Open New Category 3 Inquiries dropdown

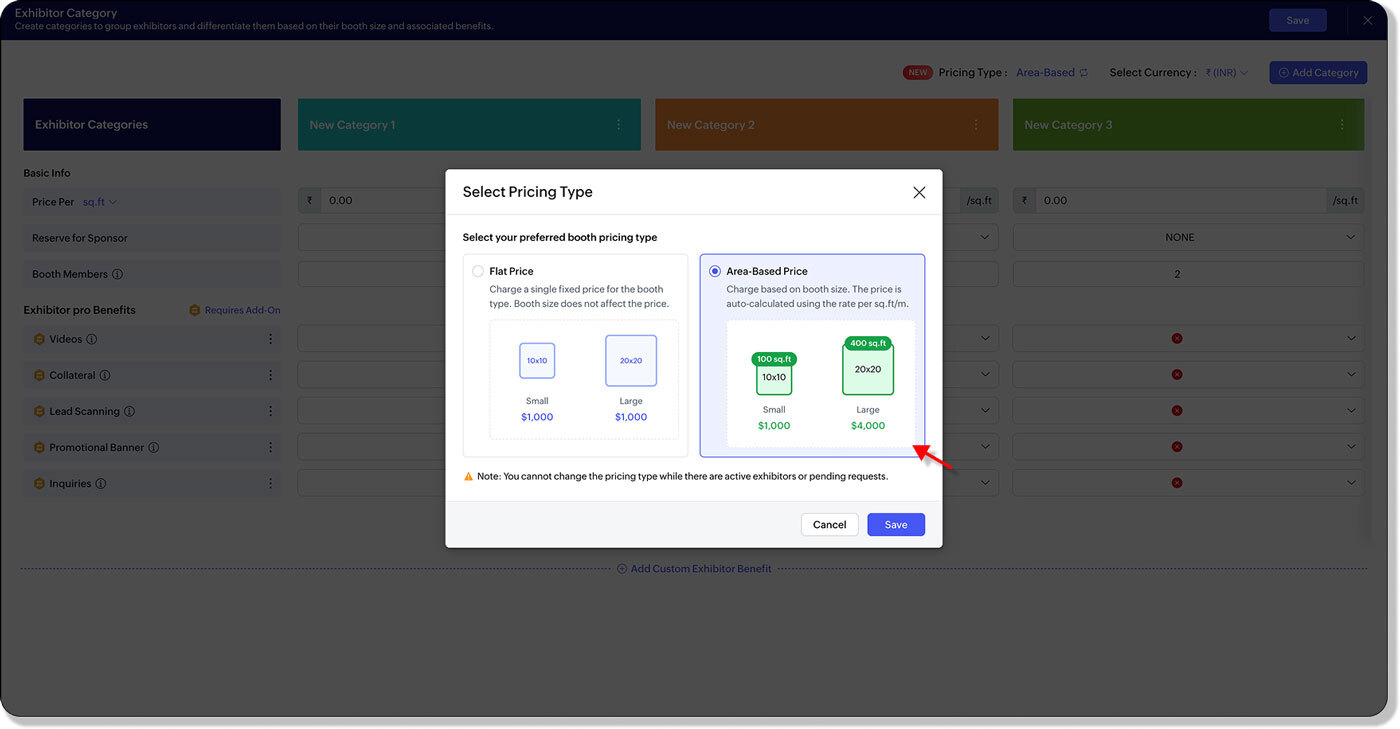point(1188,482)
